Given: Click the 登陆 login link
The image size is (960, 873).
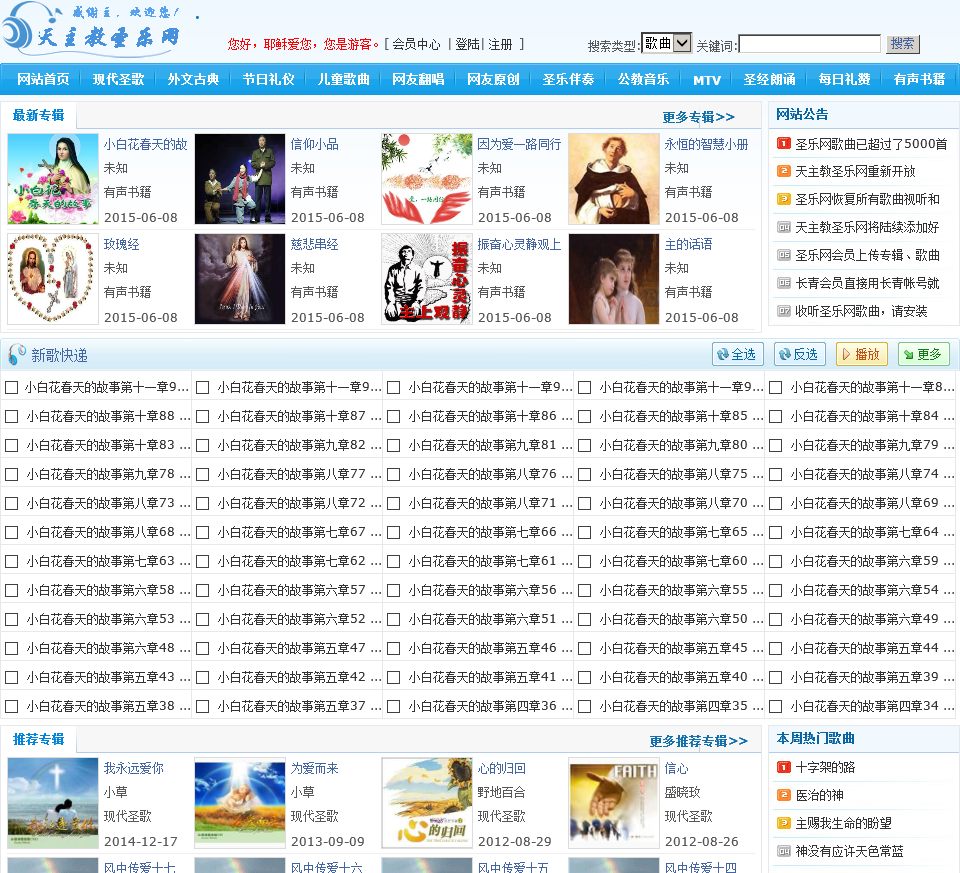Looking at the screenshot, I should click(x=467, y=44).
